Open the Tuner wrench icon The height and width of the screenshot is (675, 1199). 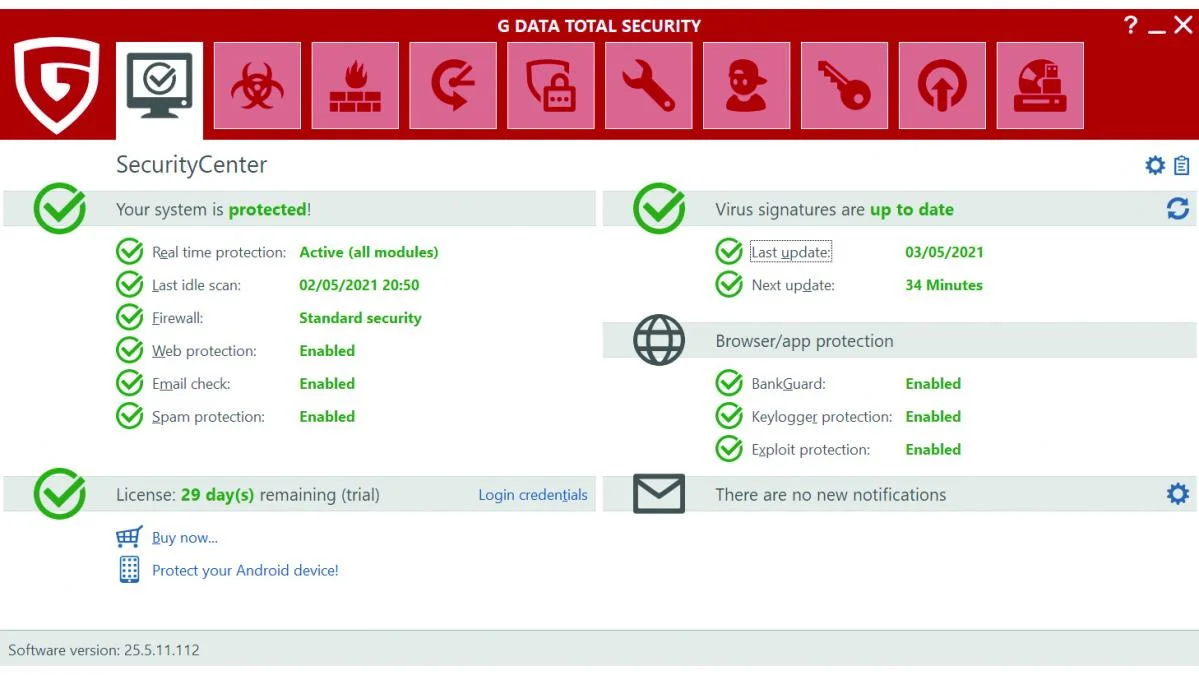(x=648, y=86)
